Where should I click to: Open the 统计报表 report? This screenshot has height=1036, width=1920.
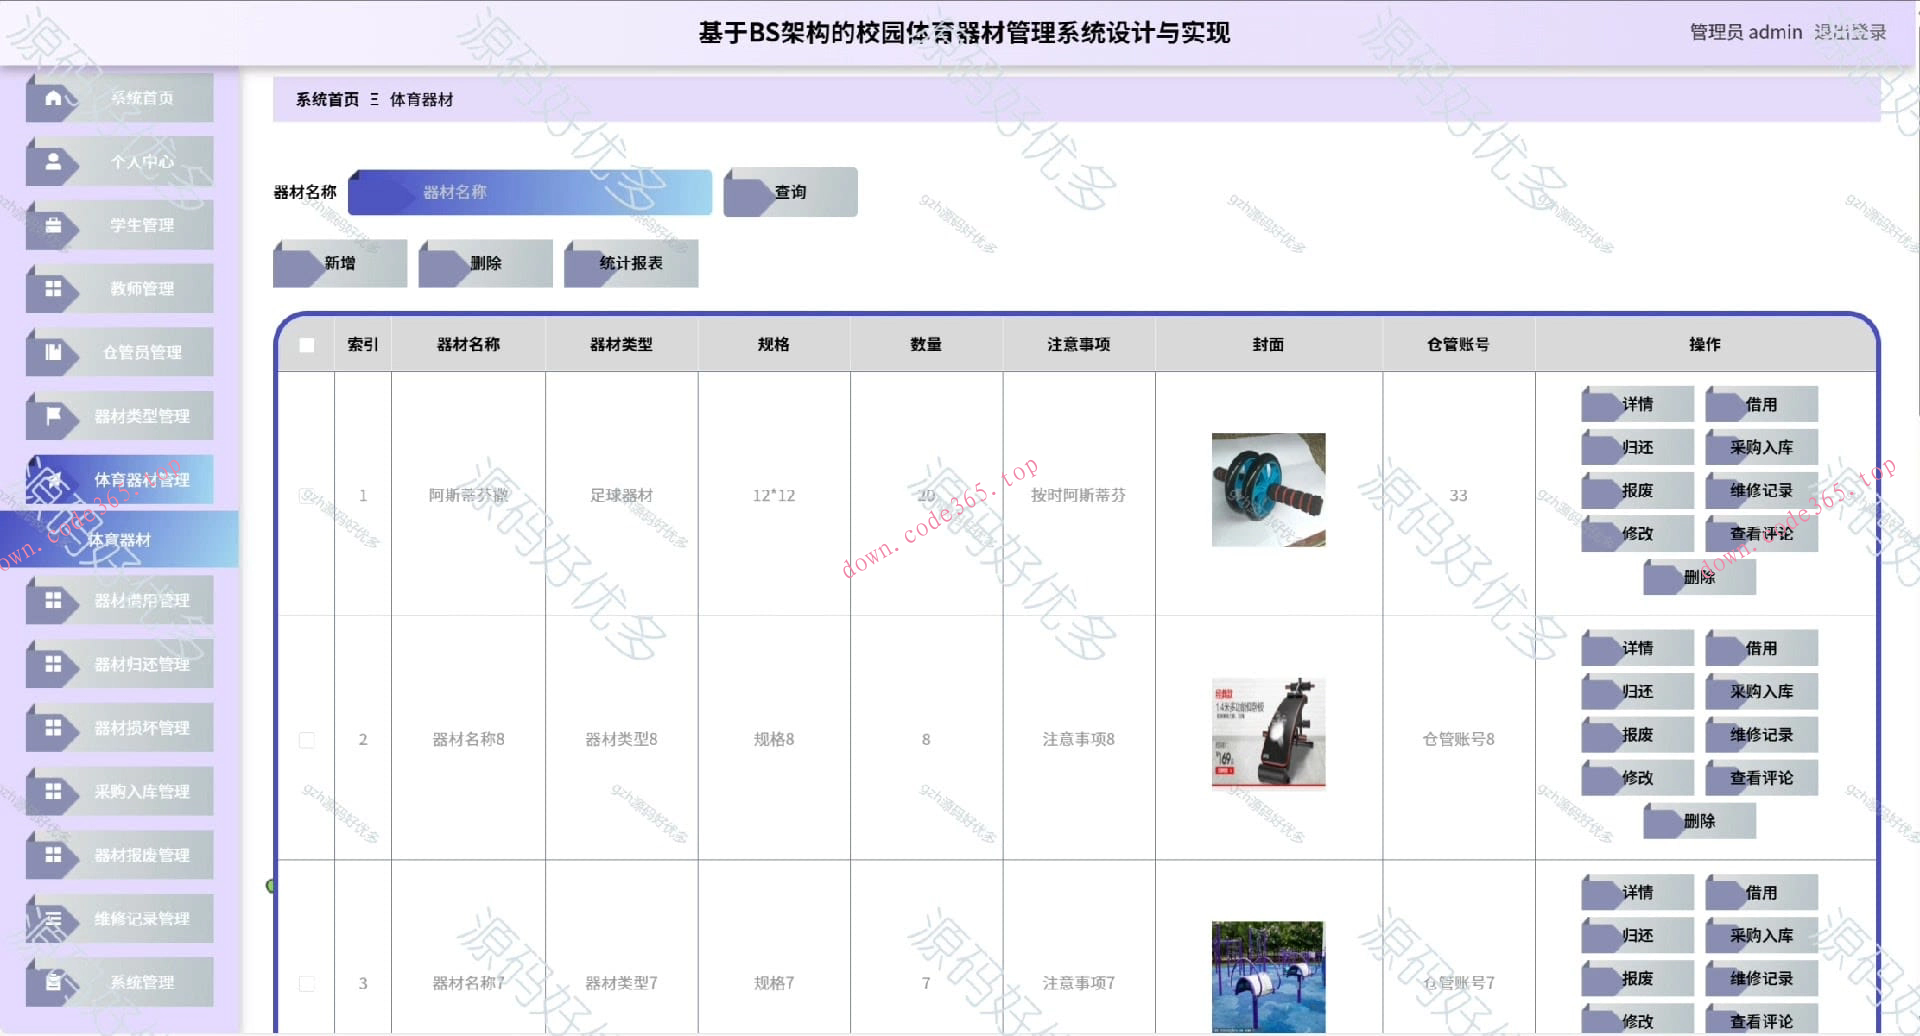pyautogui.click(x=631, y=263)
